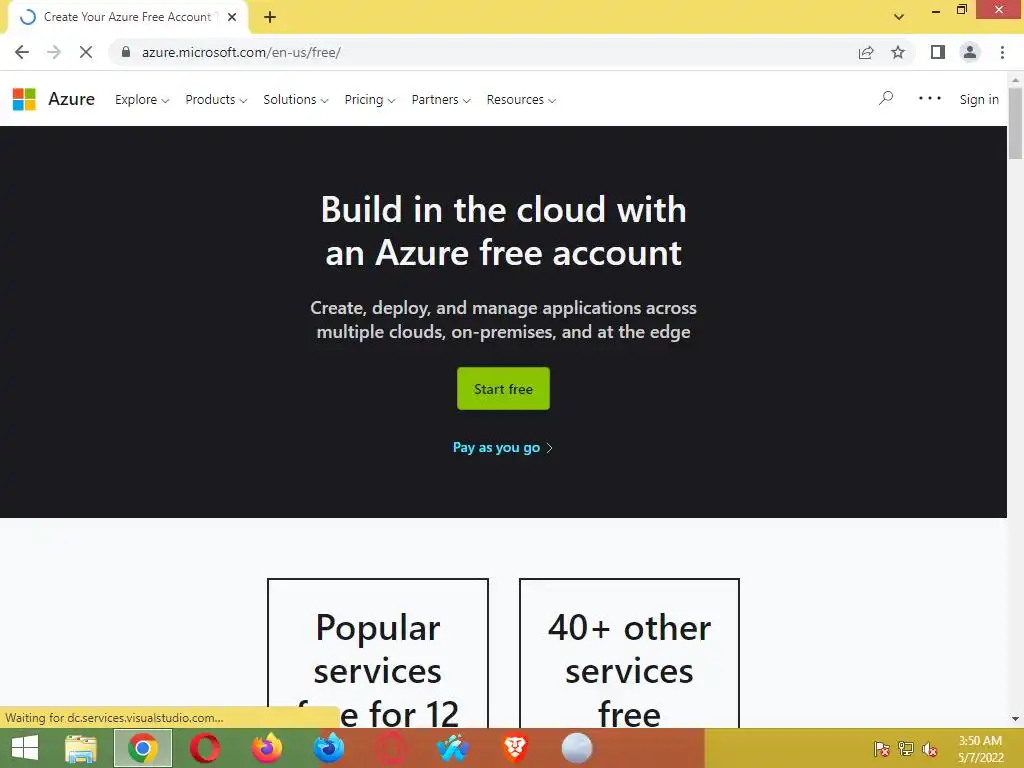The height and width of the screenshot is (768, 1024).
Task: Select the Create Your Azure Free Account tab
Action: point(127,17)
